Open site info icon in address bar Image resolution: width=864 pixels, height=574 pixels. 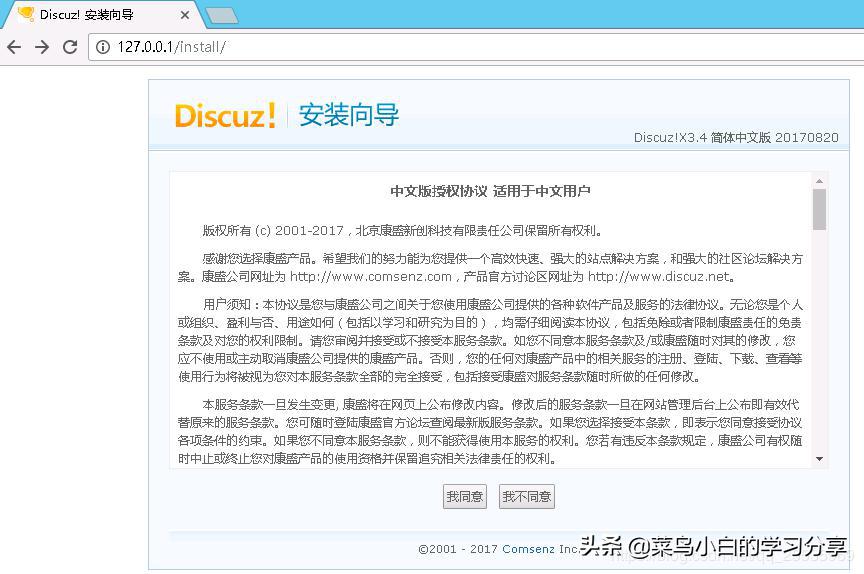(102, 47)
